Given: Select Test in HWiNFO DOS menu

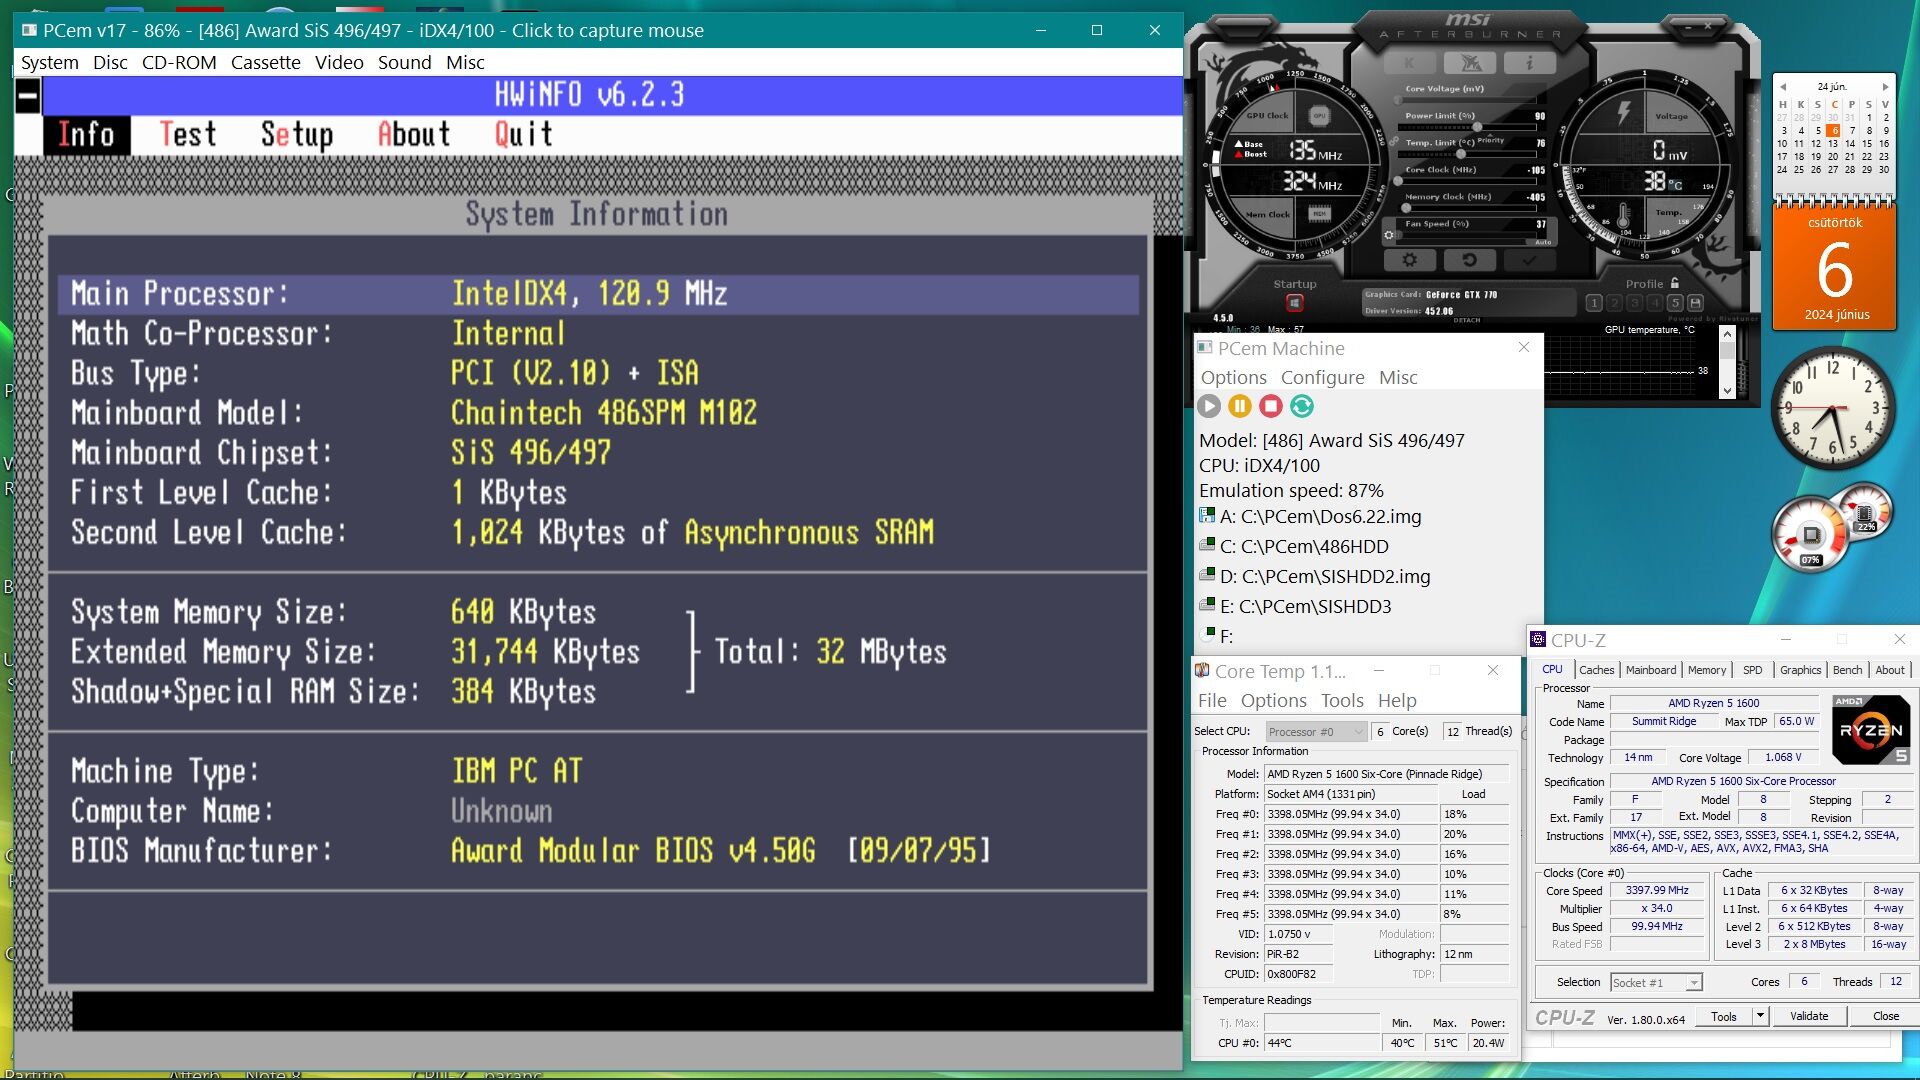Looking at the screenshot, I should 188,134.
